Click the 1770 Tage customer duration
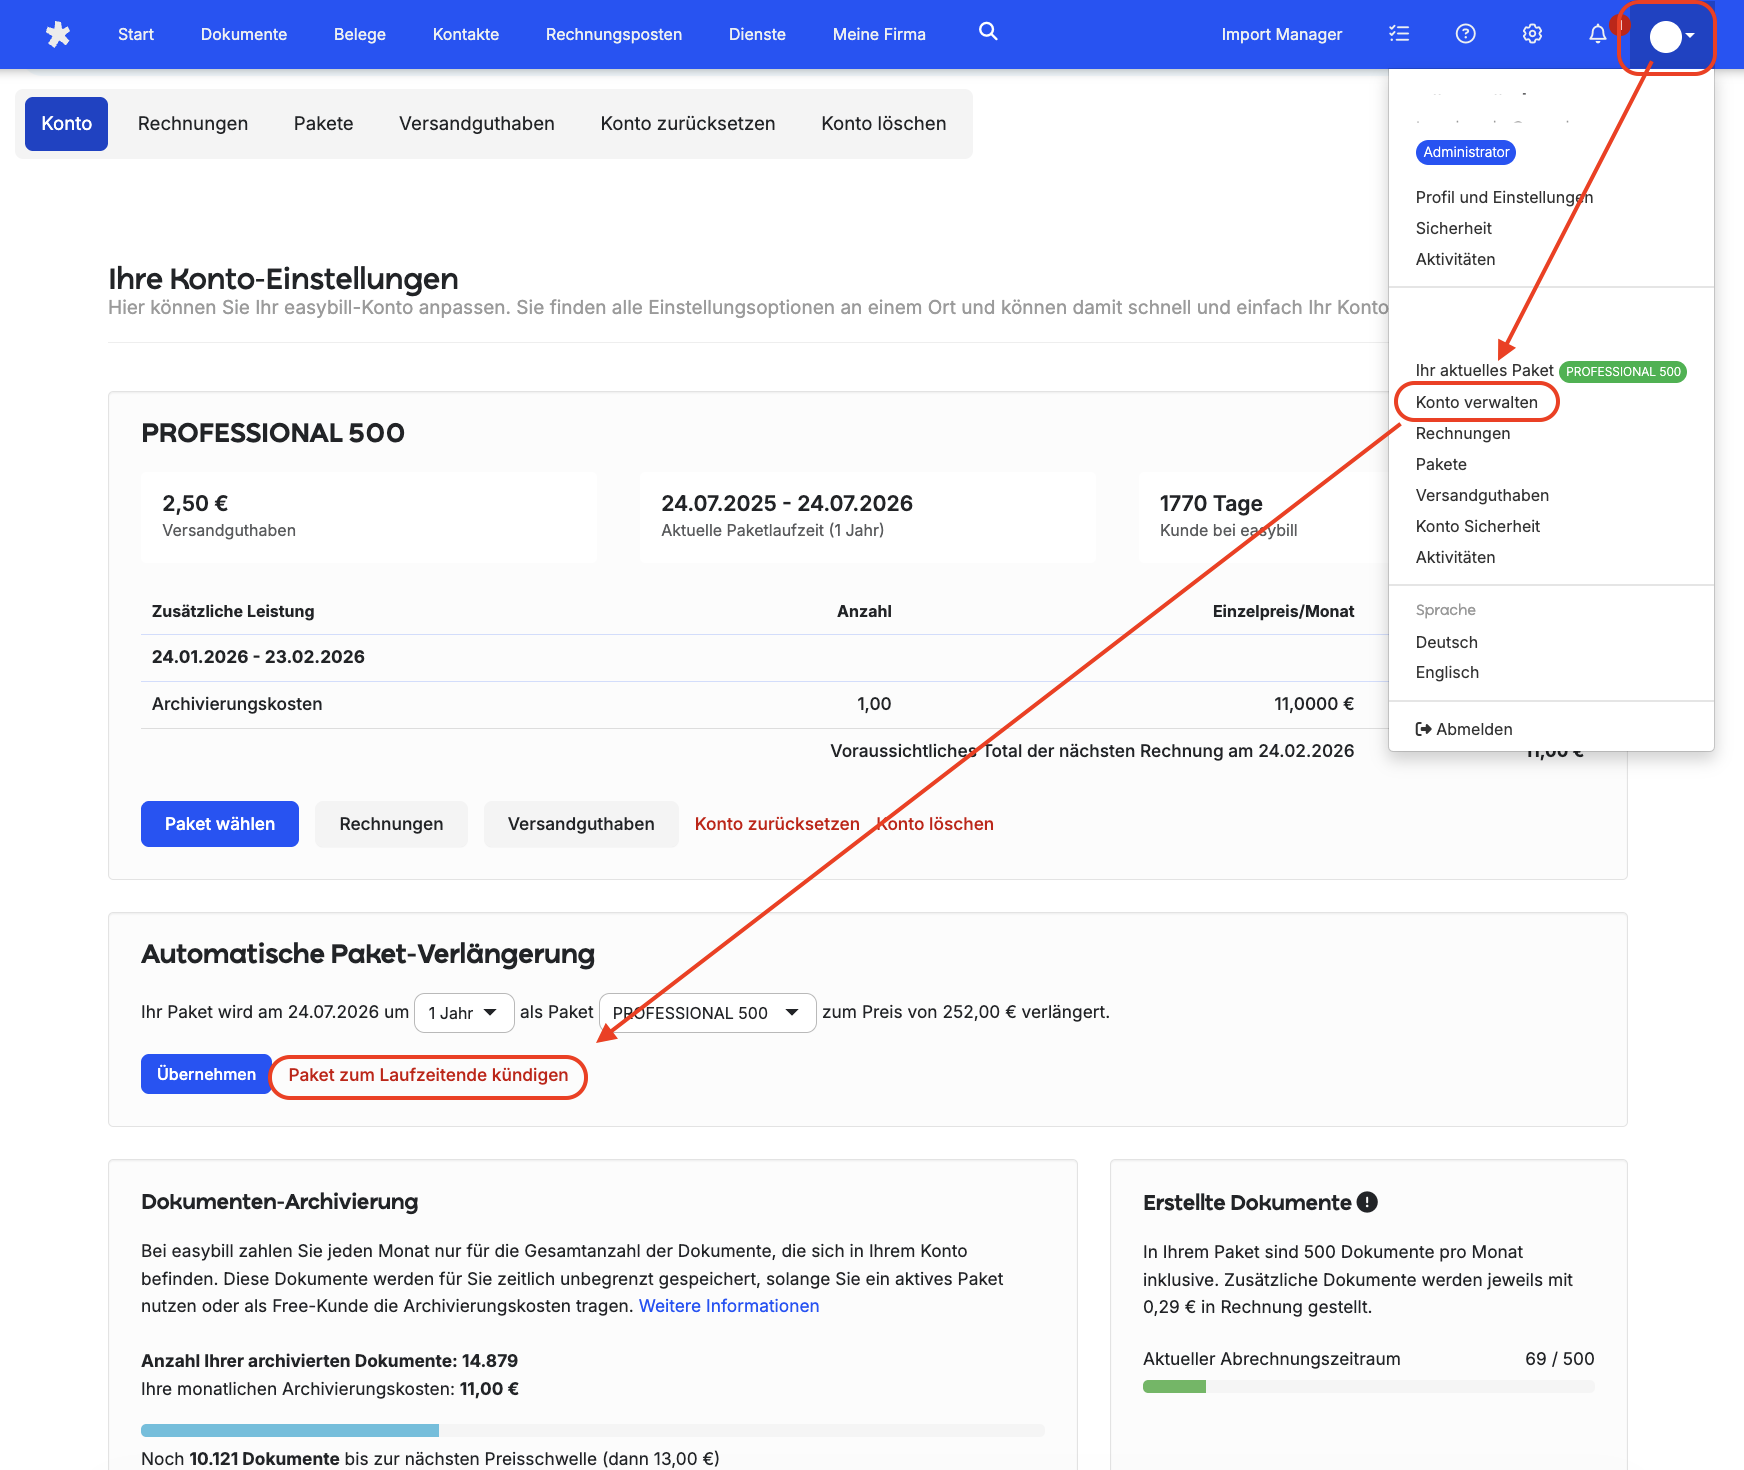This screenshot has height=1470, width=1744. (x=1211, y=503)
